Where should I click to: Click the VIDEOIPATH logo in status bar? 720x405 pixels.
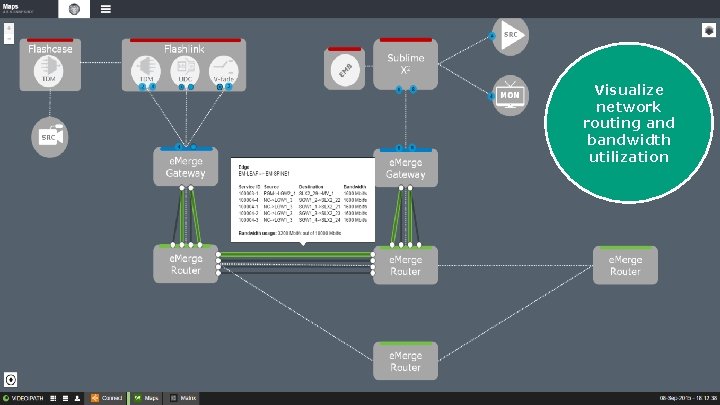(x=23, y=398)
